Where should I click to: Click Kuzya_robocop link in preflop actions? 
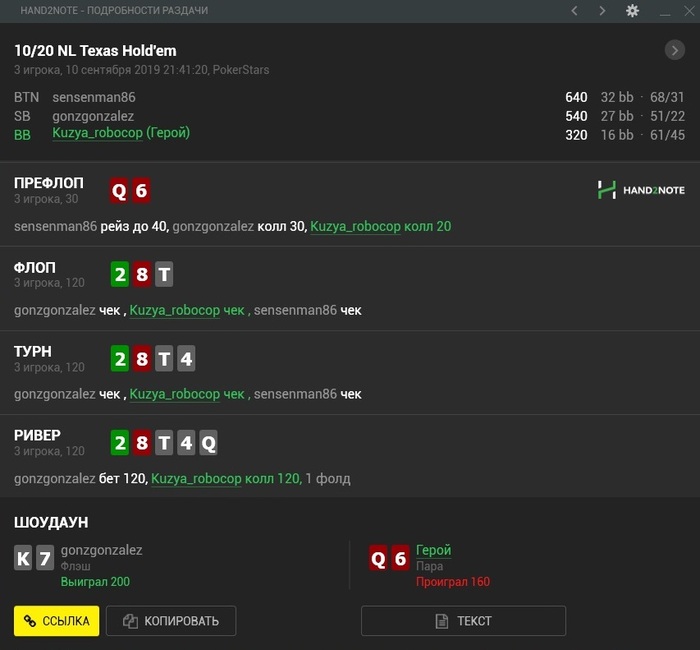point(355,226)
